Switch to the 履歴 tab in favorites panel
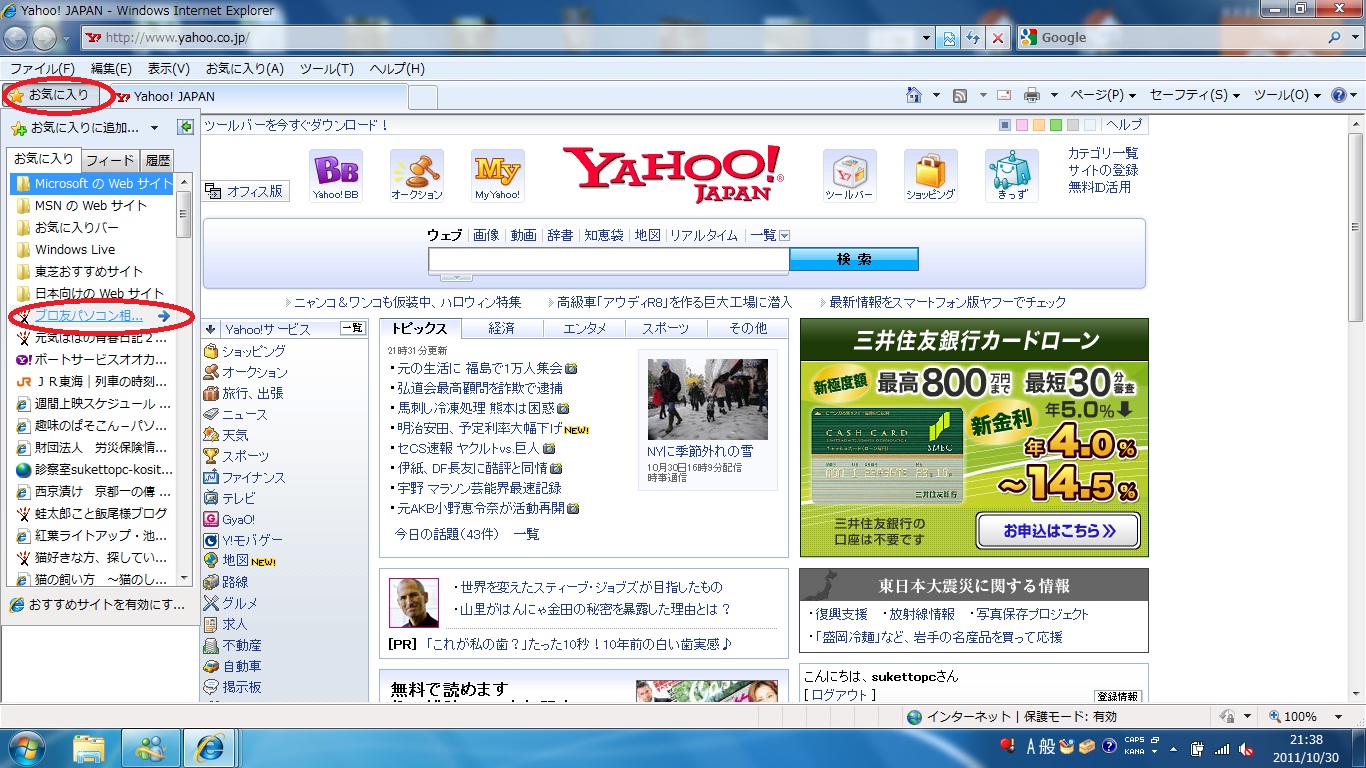This screenshot has width=1366, height=768. [x=157, y=160]
